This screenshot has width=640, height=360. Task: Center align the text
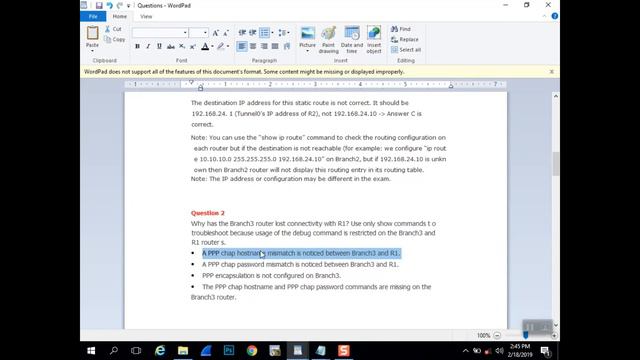pos(253,47)
